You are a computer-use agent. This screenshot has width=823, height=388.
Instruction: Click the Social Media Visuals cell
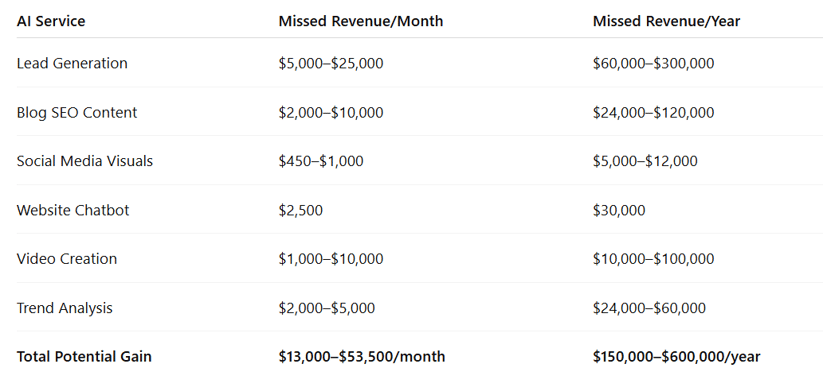pyautogui.click(x=85, y=161)
